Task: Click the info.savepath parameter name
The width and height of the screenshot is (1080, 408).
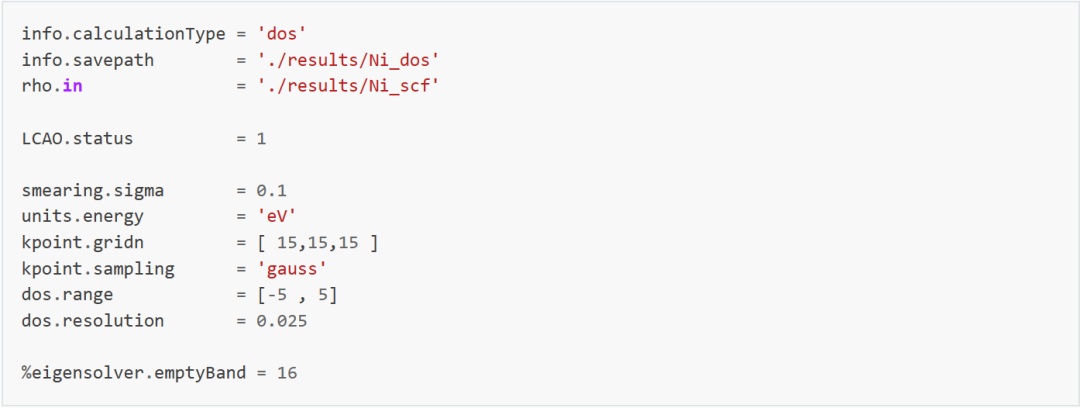Action: pos(87,61)
